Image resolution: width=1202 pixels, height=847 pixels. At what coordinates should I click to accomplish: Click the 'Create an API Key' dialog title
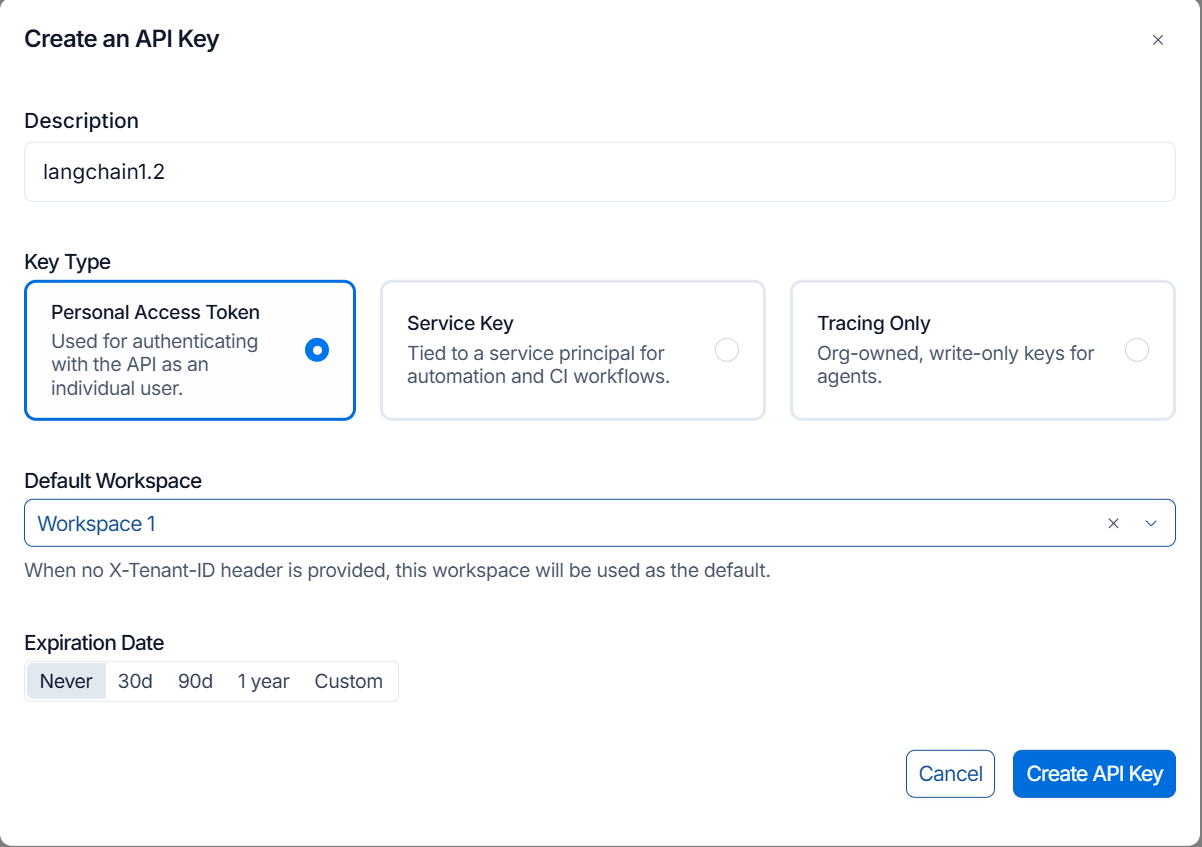[x=121, y=39]
